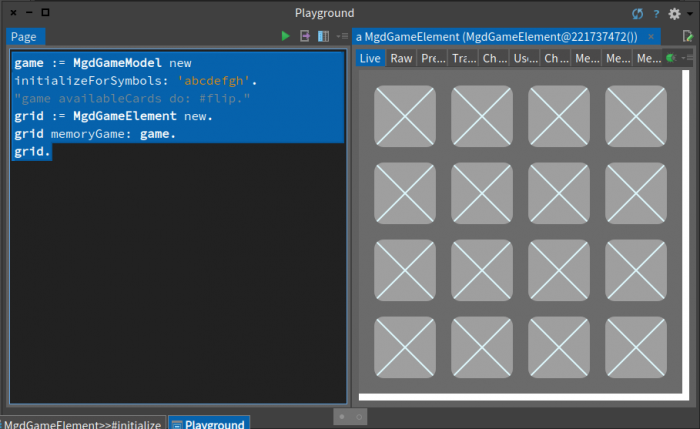The width and height of the screenshot is (700, 429).
Task: Run the code with the green Do it button
Action: [x=285, y=36]
